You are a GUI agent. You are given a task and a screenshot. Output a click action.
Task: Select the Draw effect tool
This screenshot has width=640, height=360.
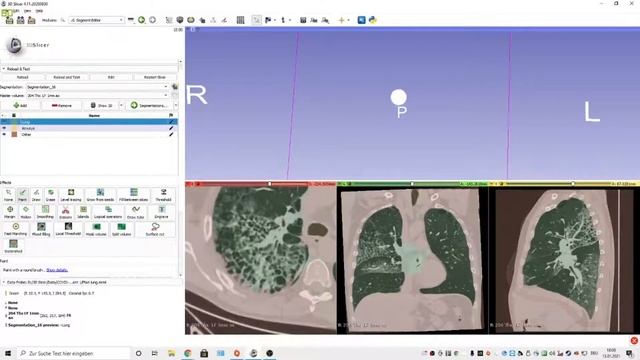36,195
